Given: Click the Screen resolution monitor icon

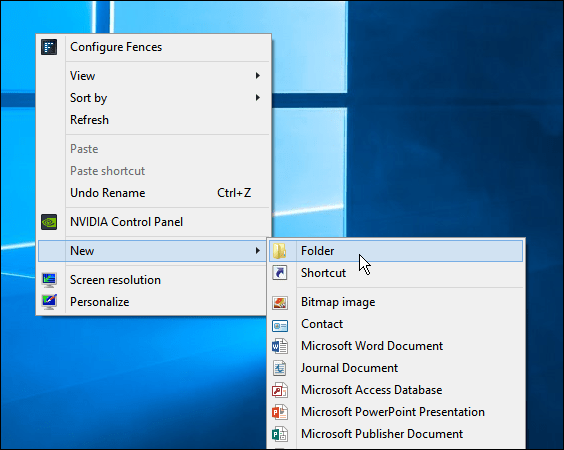Looking at the screenshot, I should pyautogui.click(x=49, y=280).
